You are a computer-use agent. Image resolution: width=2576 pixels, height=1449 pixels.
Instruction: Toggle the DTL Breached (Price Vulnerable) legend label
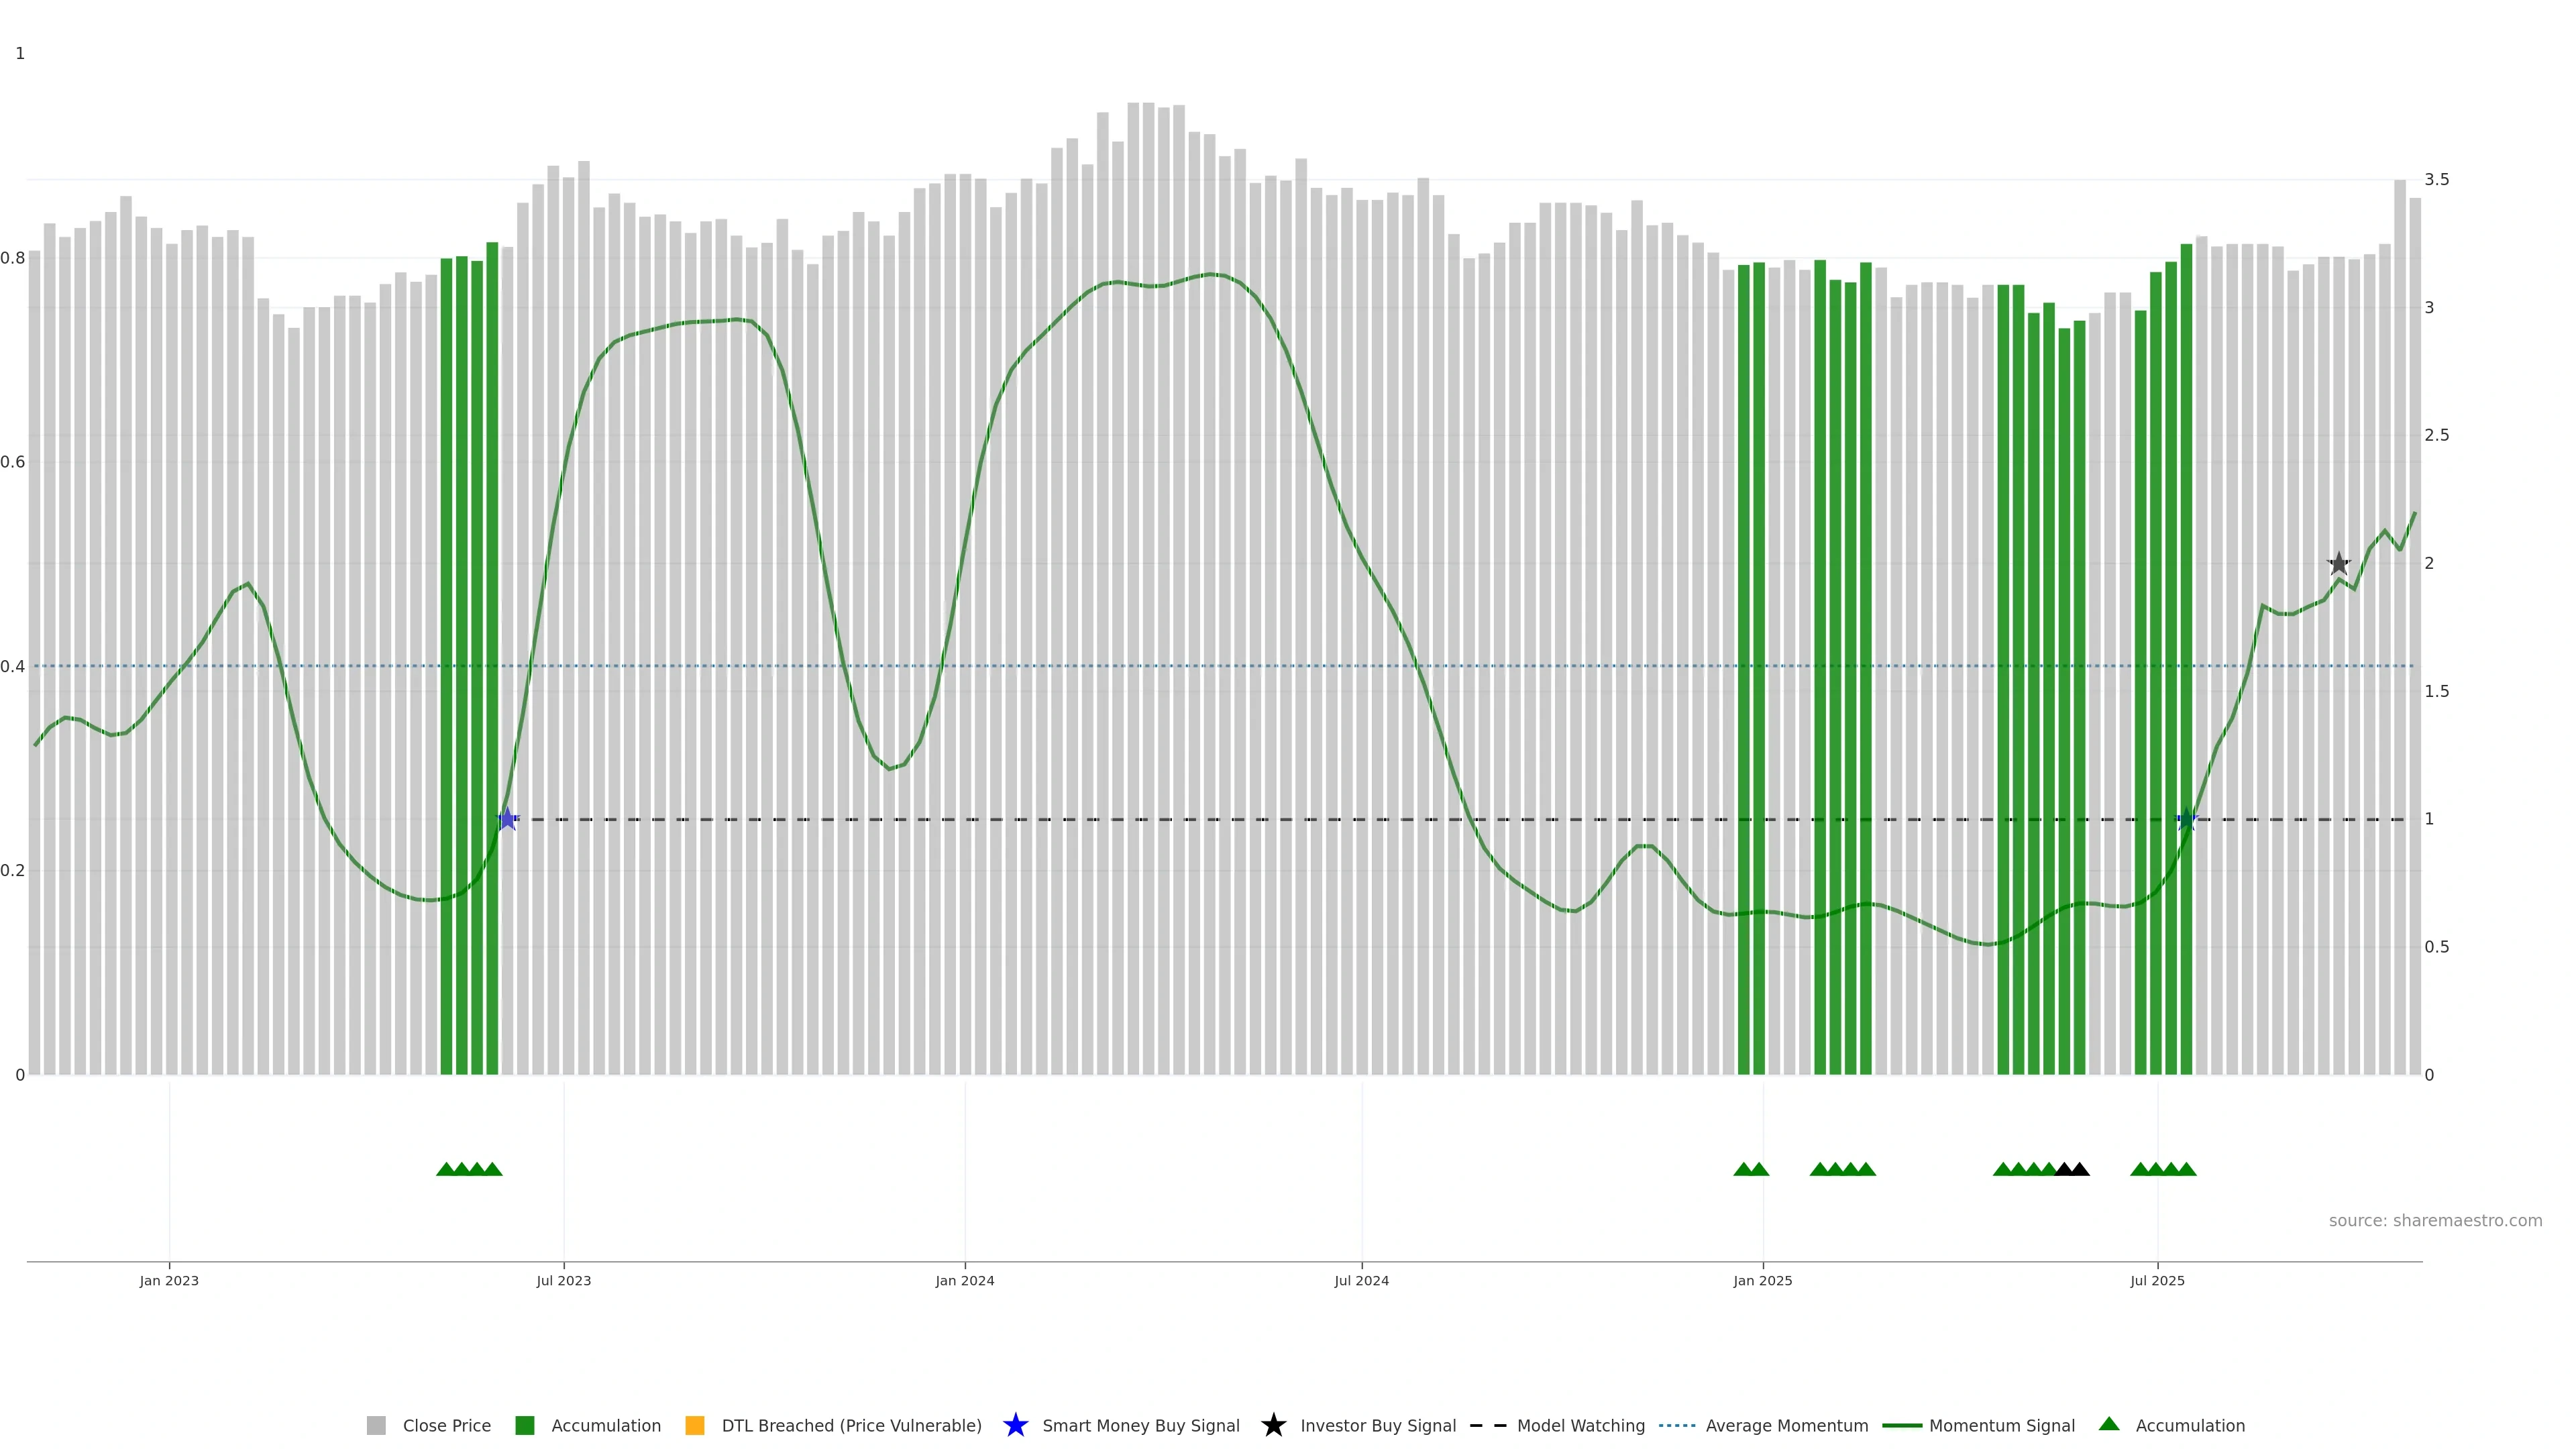851,1425
